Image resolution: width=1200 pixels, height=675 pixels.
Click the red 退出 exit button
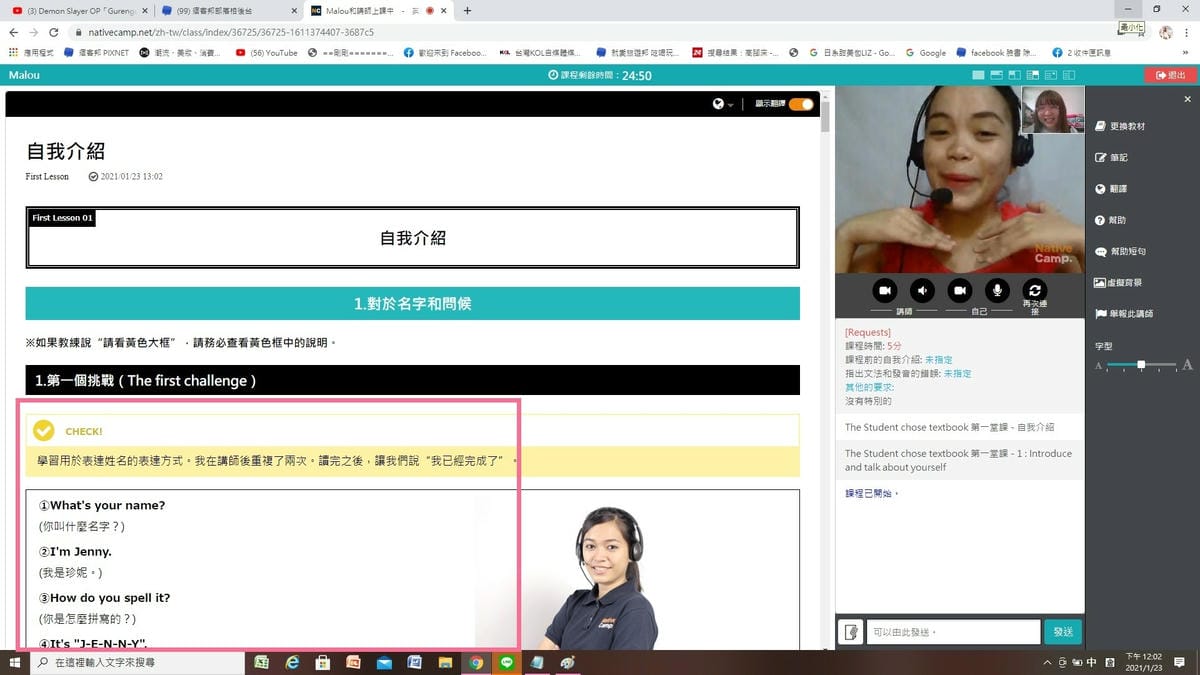[1169, 74]
